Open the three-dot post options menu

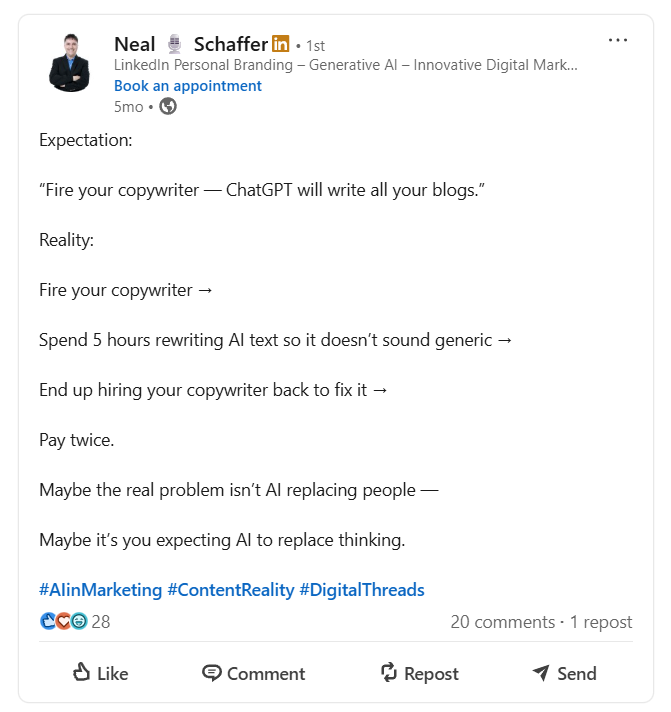(x=618, y=41)
